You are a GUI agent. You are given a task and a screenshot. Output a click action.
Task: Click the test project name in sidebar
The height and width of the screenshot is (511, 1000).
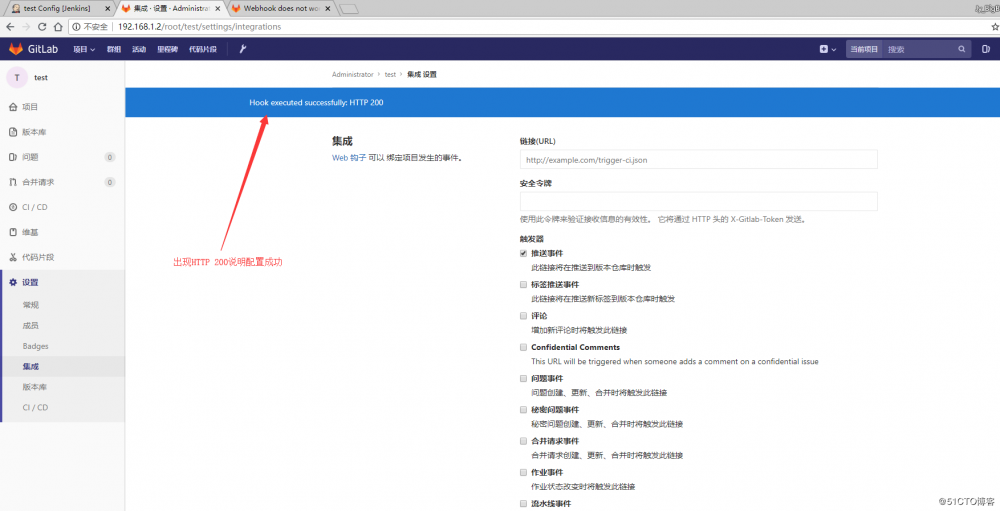click(41, 77)
